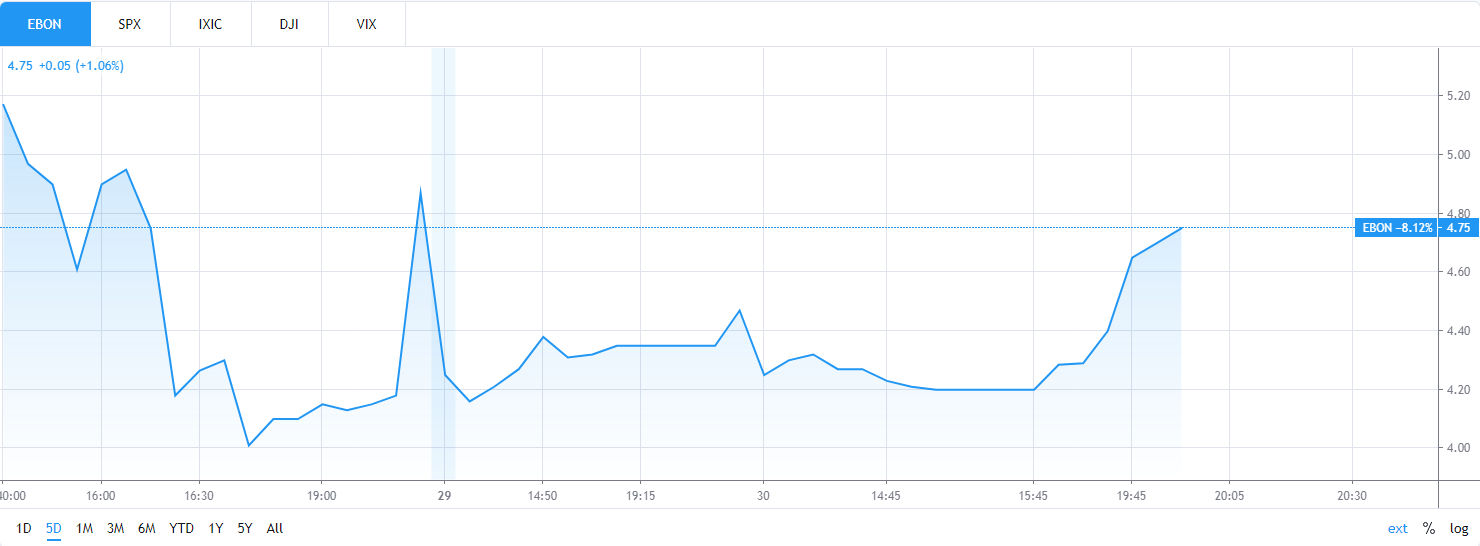Image resolution: width=1480 pixels, height=546 pixels.
Task: Toggle extended hours (ext)
Action: 1398,528
